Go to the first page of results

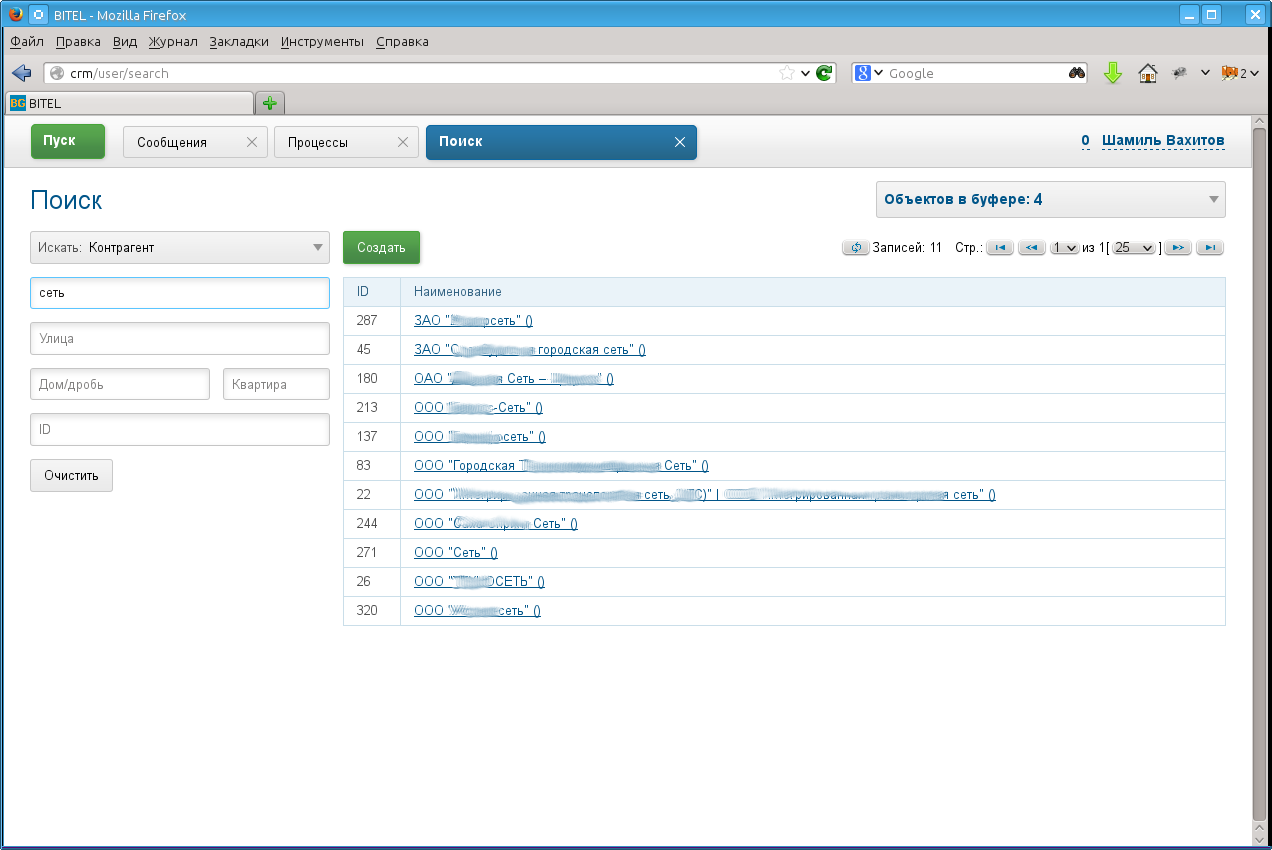pos(1000,248)
